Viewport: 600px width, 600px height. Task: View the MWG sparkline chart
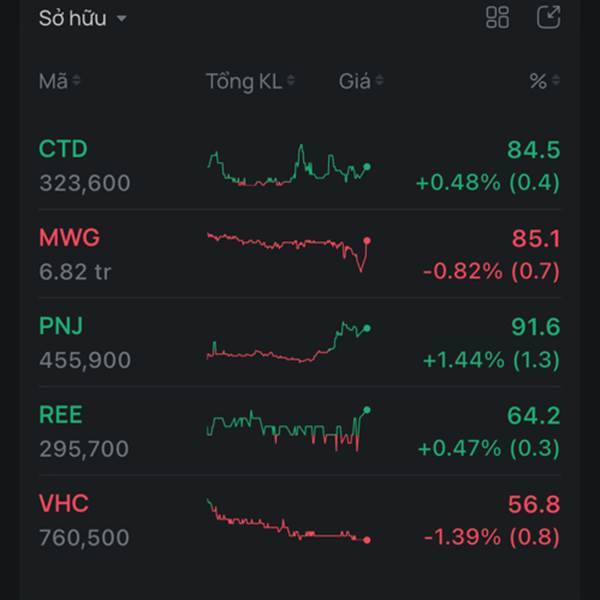tap(289, 249)
